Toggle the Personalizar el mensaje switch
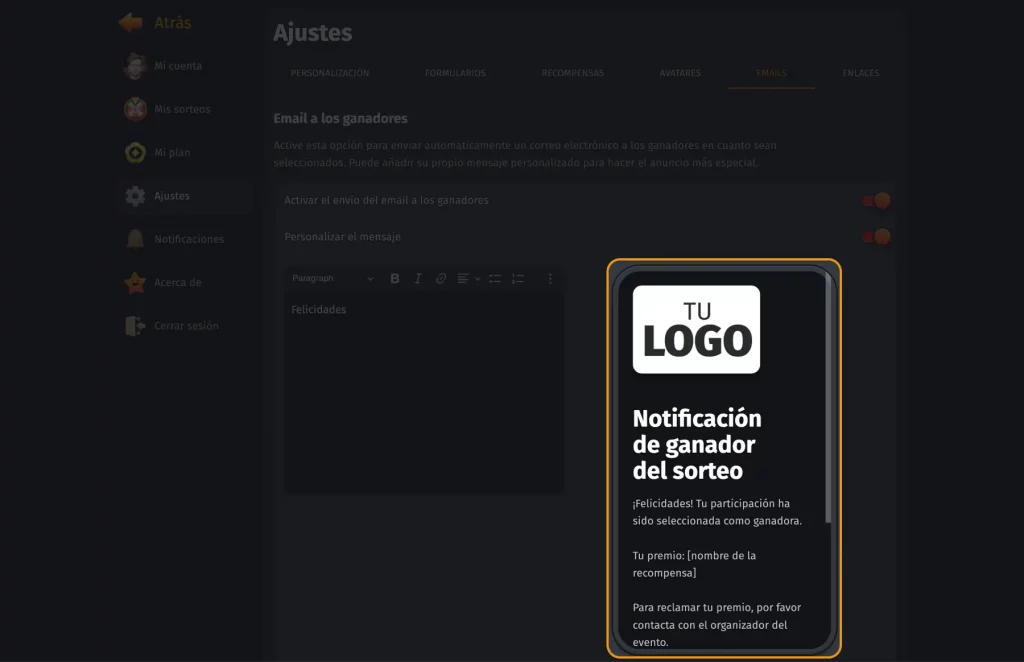 [877, 237]
